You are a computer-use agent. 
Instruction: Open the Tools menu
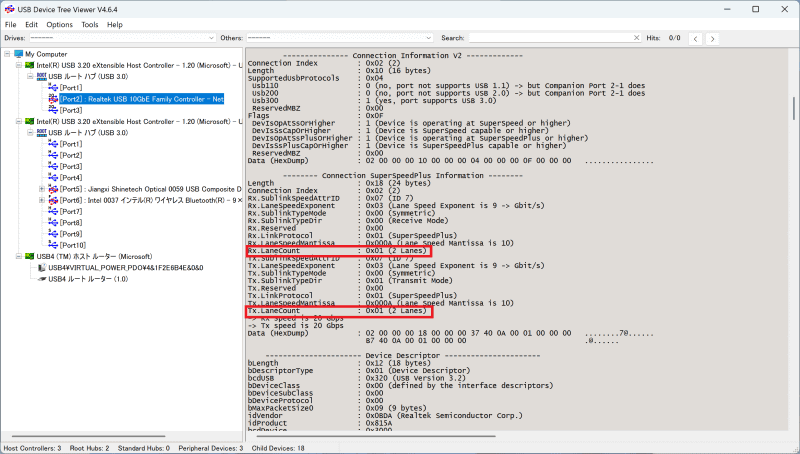click(x=90, y=24)
